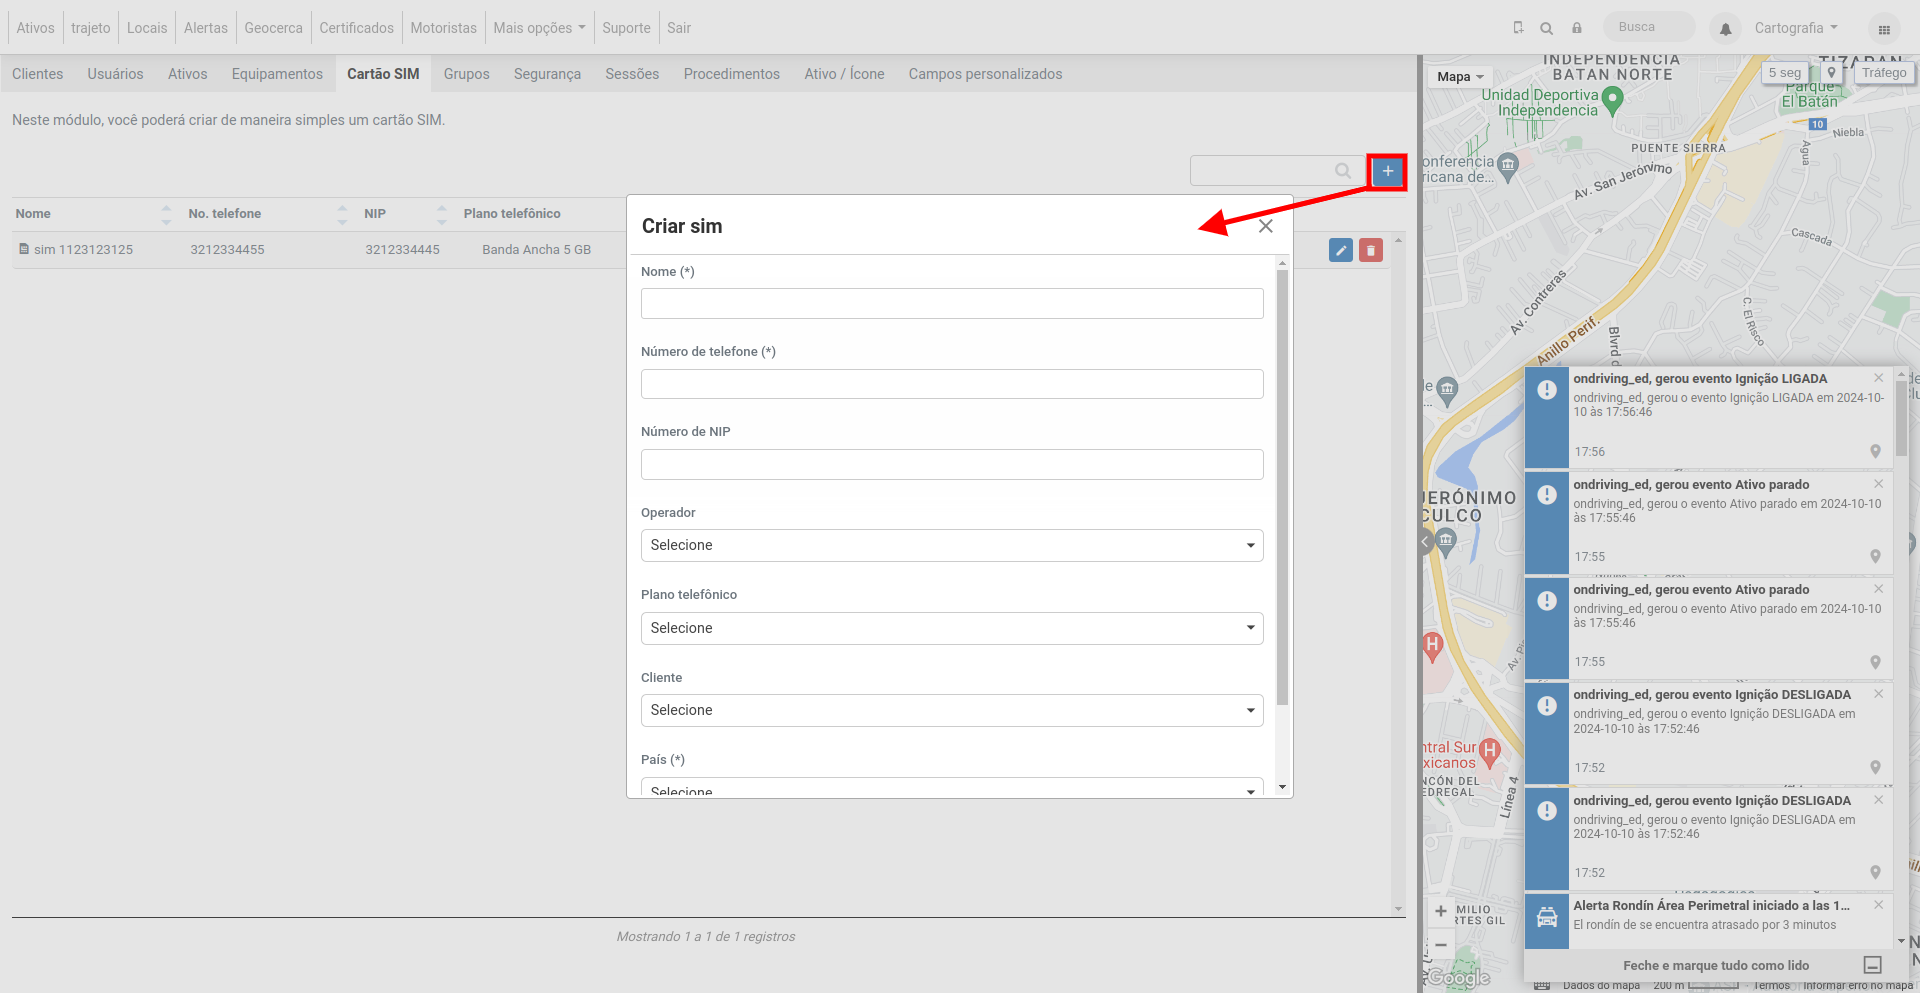Collapse map panel left arrow
This screenshot has width=1920, height=993.
click(1427, 543)
